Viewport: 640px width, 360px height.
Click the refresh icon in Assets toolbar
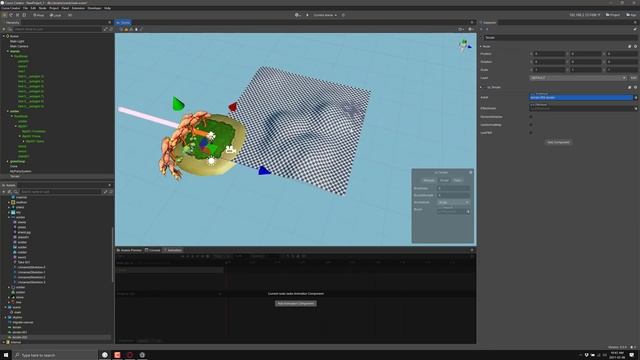pyautogui.click(x=111, y=191)
